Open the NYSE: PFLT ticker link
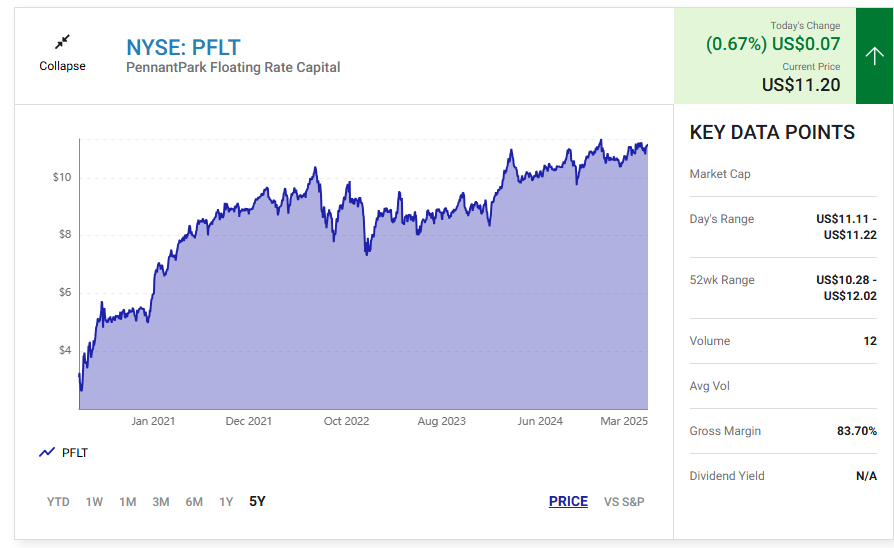The image size is (894, 548). tap(184, 47)
